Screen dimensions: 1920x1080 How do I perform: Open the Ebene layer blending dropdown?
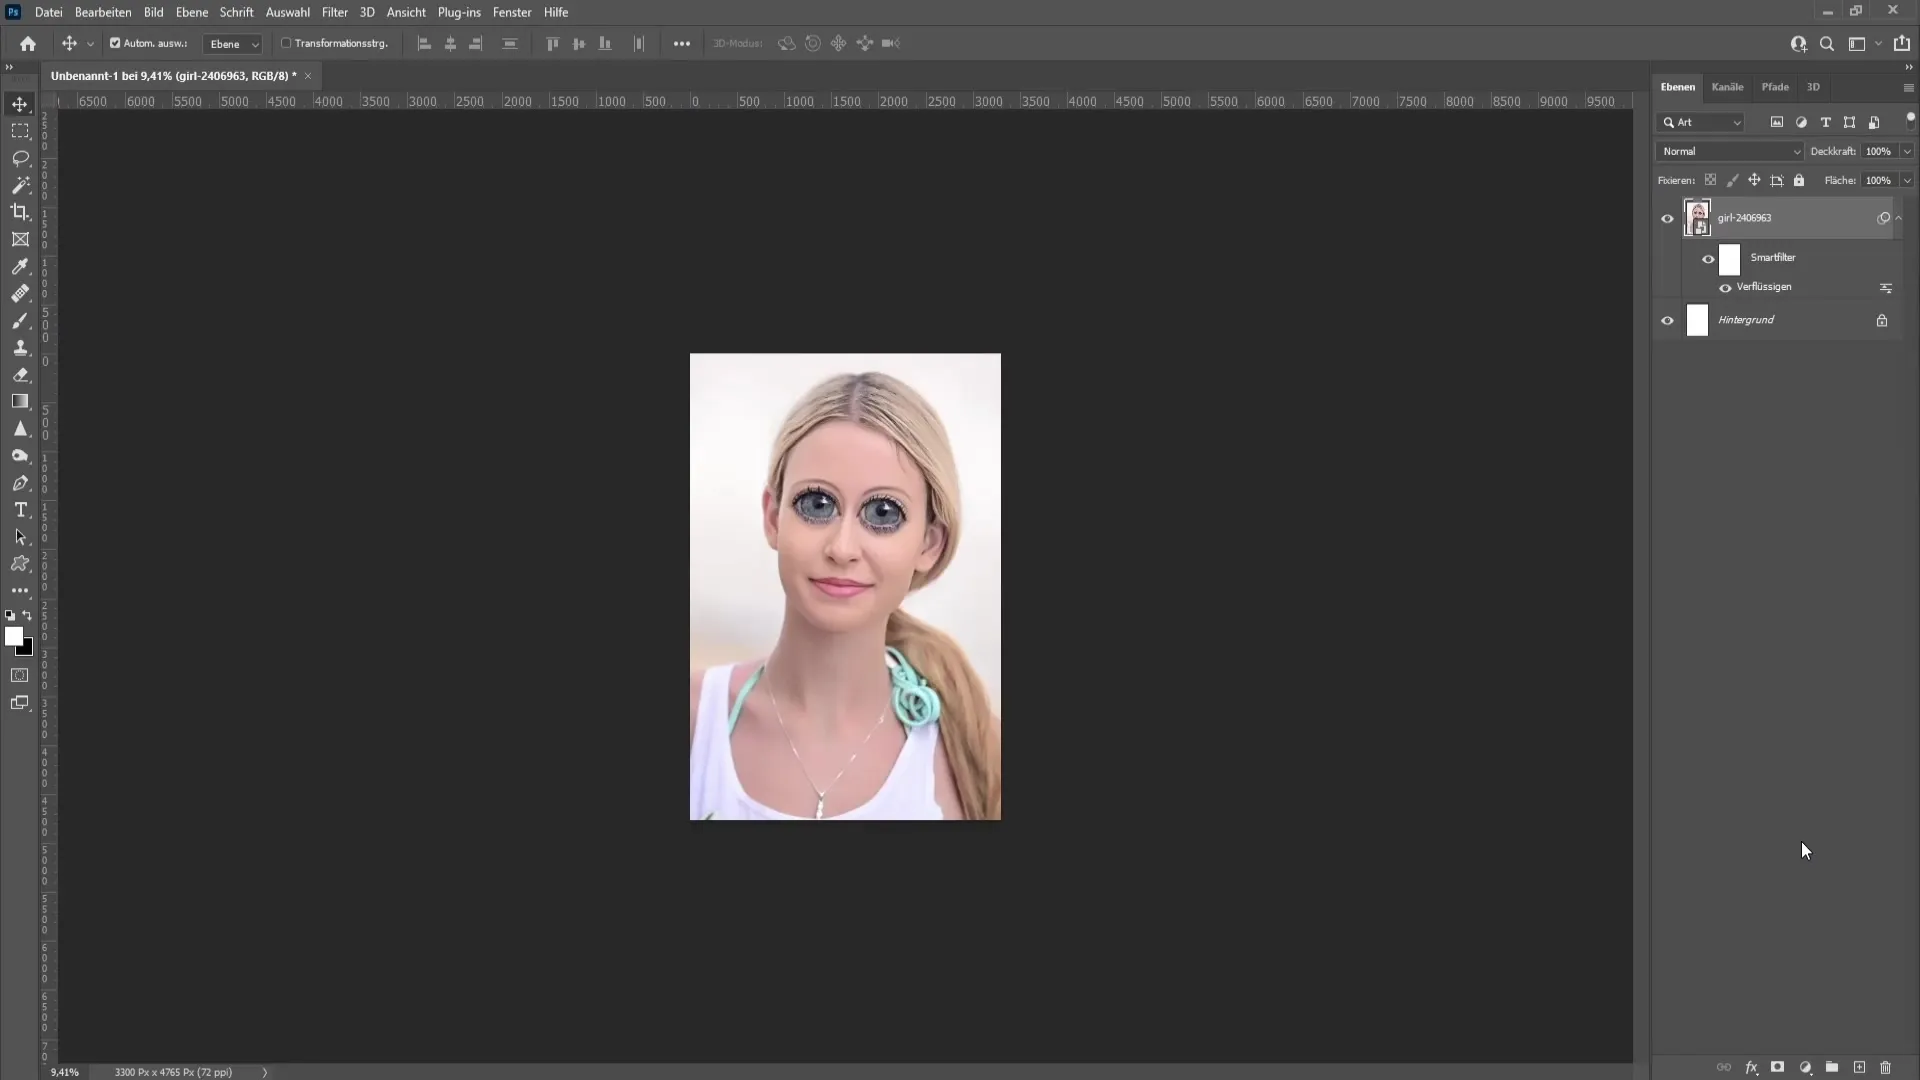[x=1729, y=150]
